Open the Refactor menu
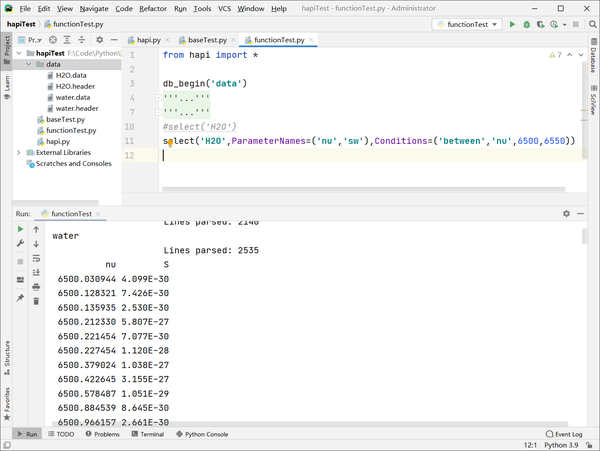Screen dimensions: 600x451 point(153,8)
